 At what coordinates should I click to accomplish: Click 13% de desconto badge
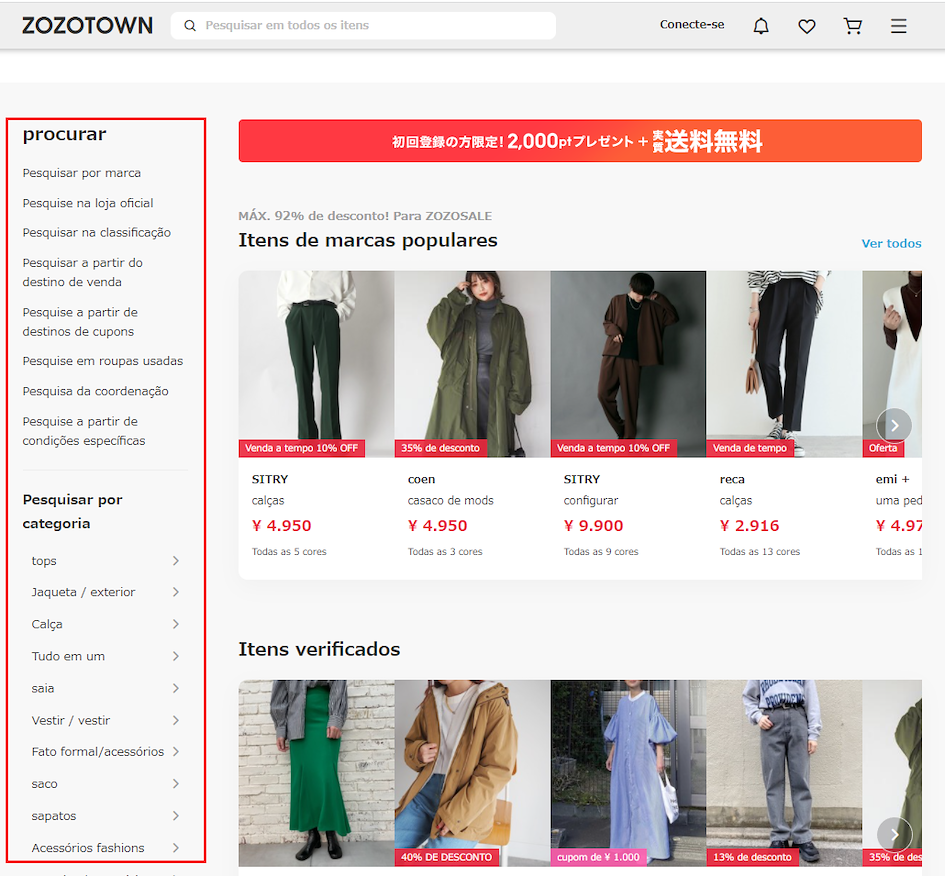[x=752, y=857]
